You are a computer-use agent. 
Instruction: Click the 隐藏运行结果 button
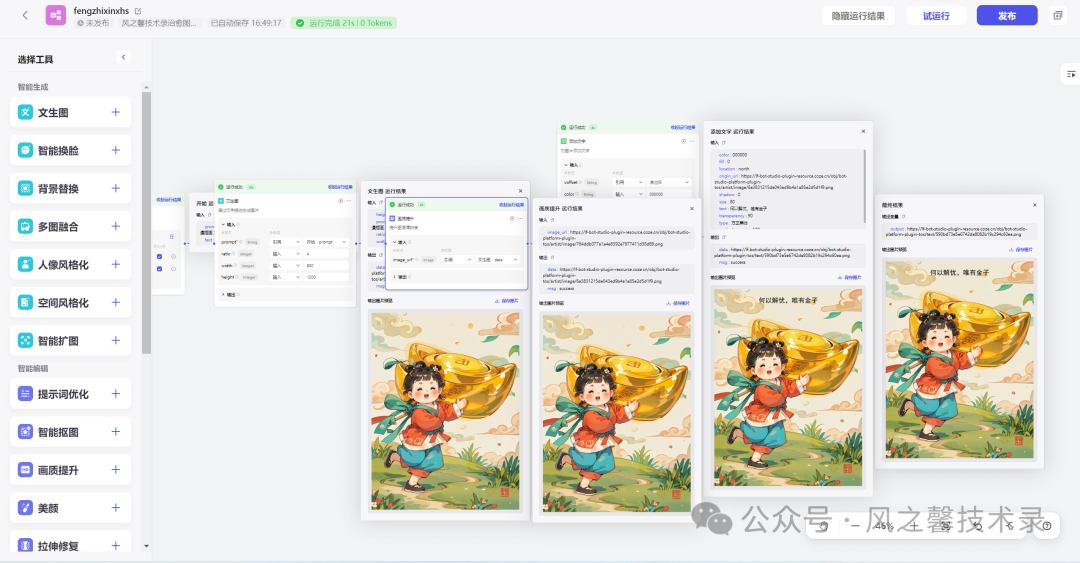point(858,16)
